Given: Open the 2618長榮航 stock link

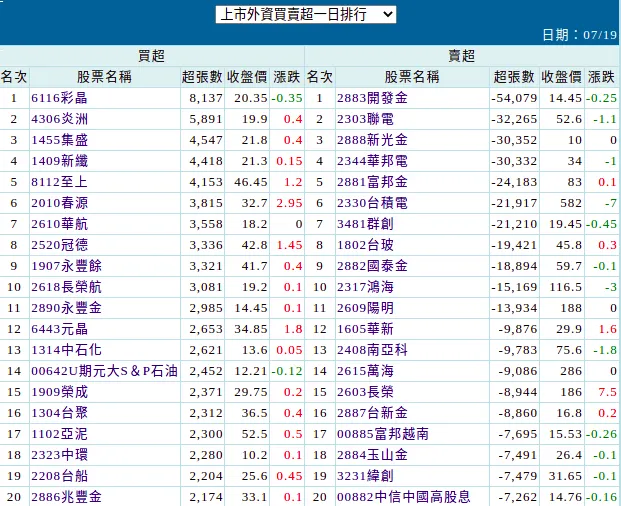Looking at the screenshot, I should tap(67, 287).
